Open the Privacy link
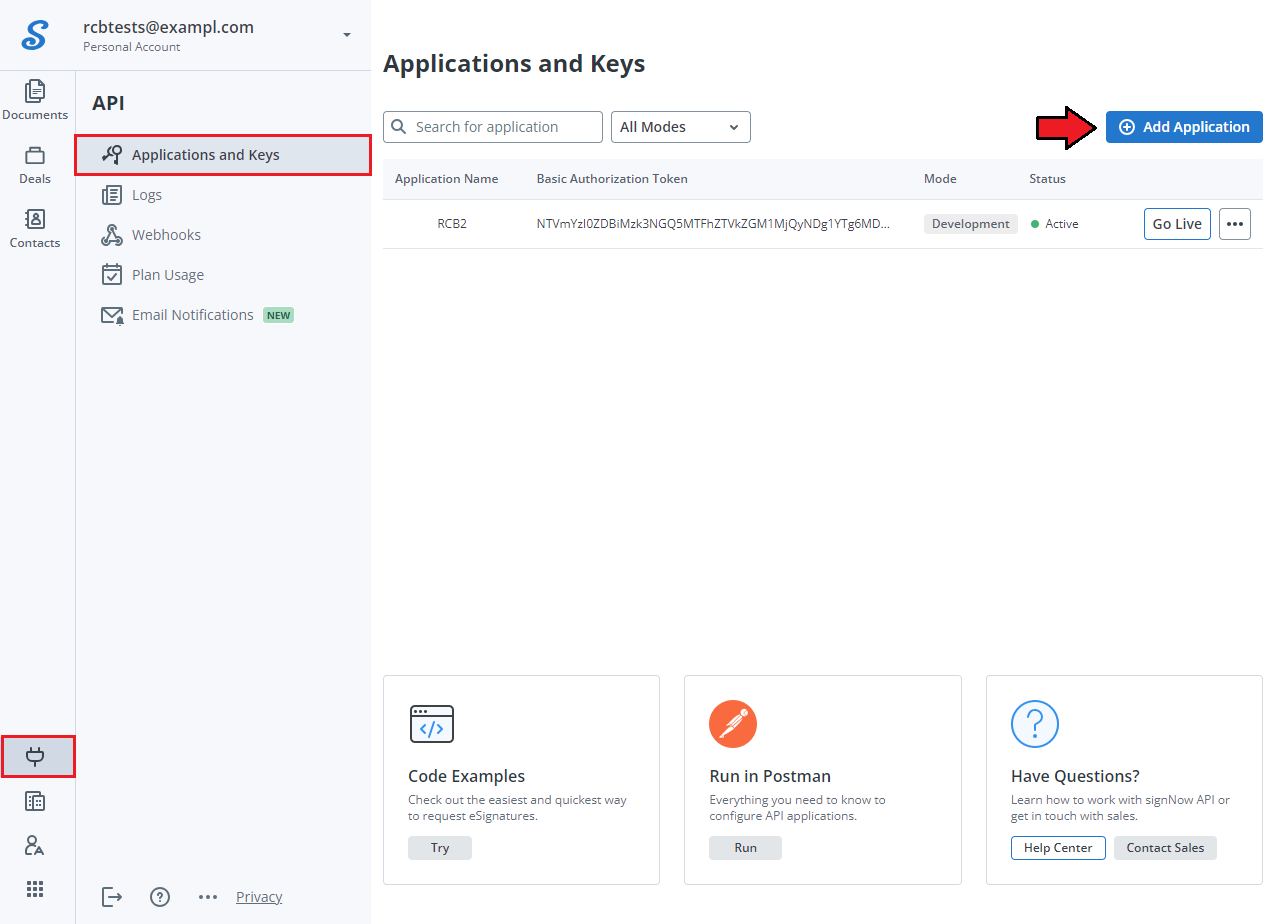The width and height of the screenshot is (1266, 924). (259, 897)
